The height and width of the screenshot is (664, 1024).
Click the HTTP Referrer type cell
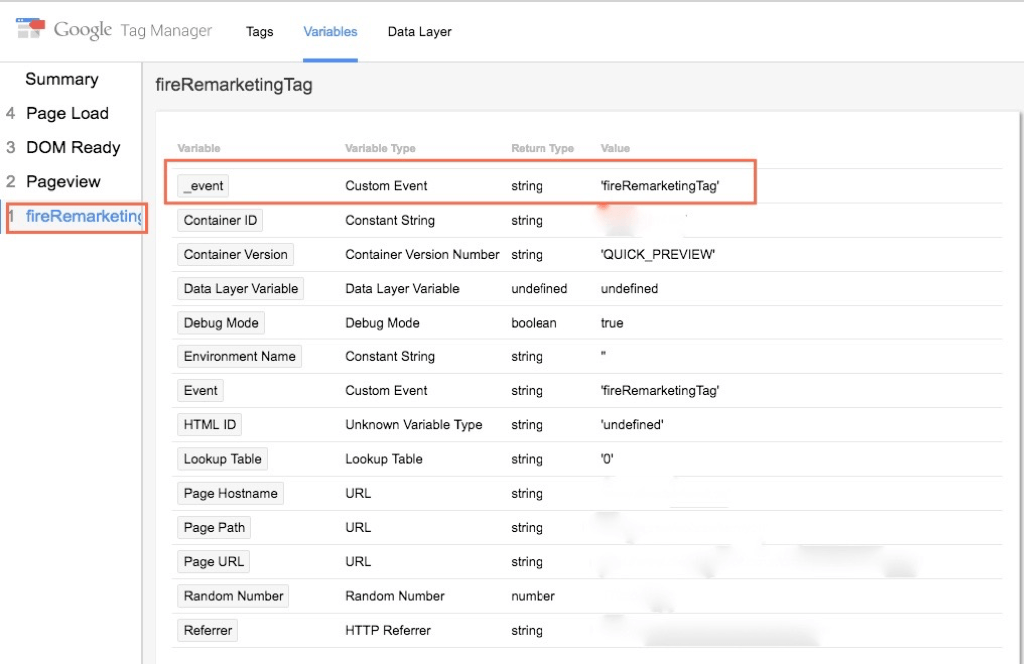388,630
